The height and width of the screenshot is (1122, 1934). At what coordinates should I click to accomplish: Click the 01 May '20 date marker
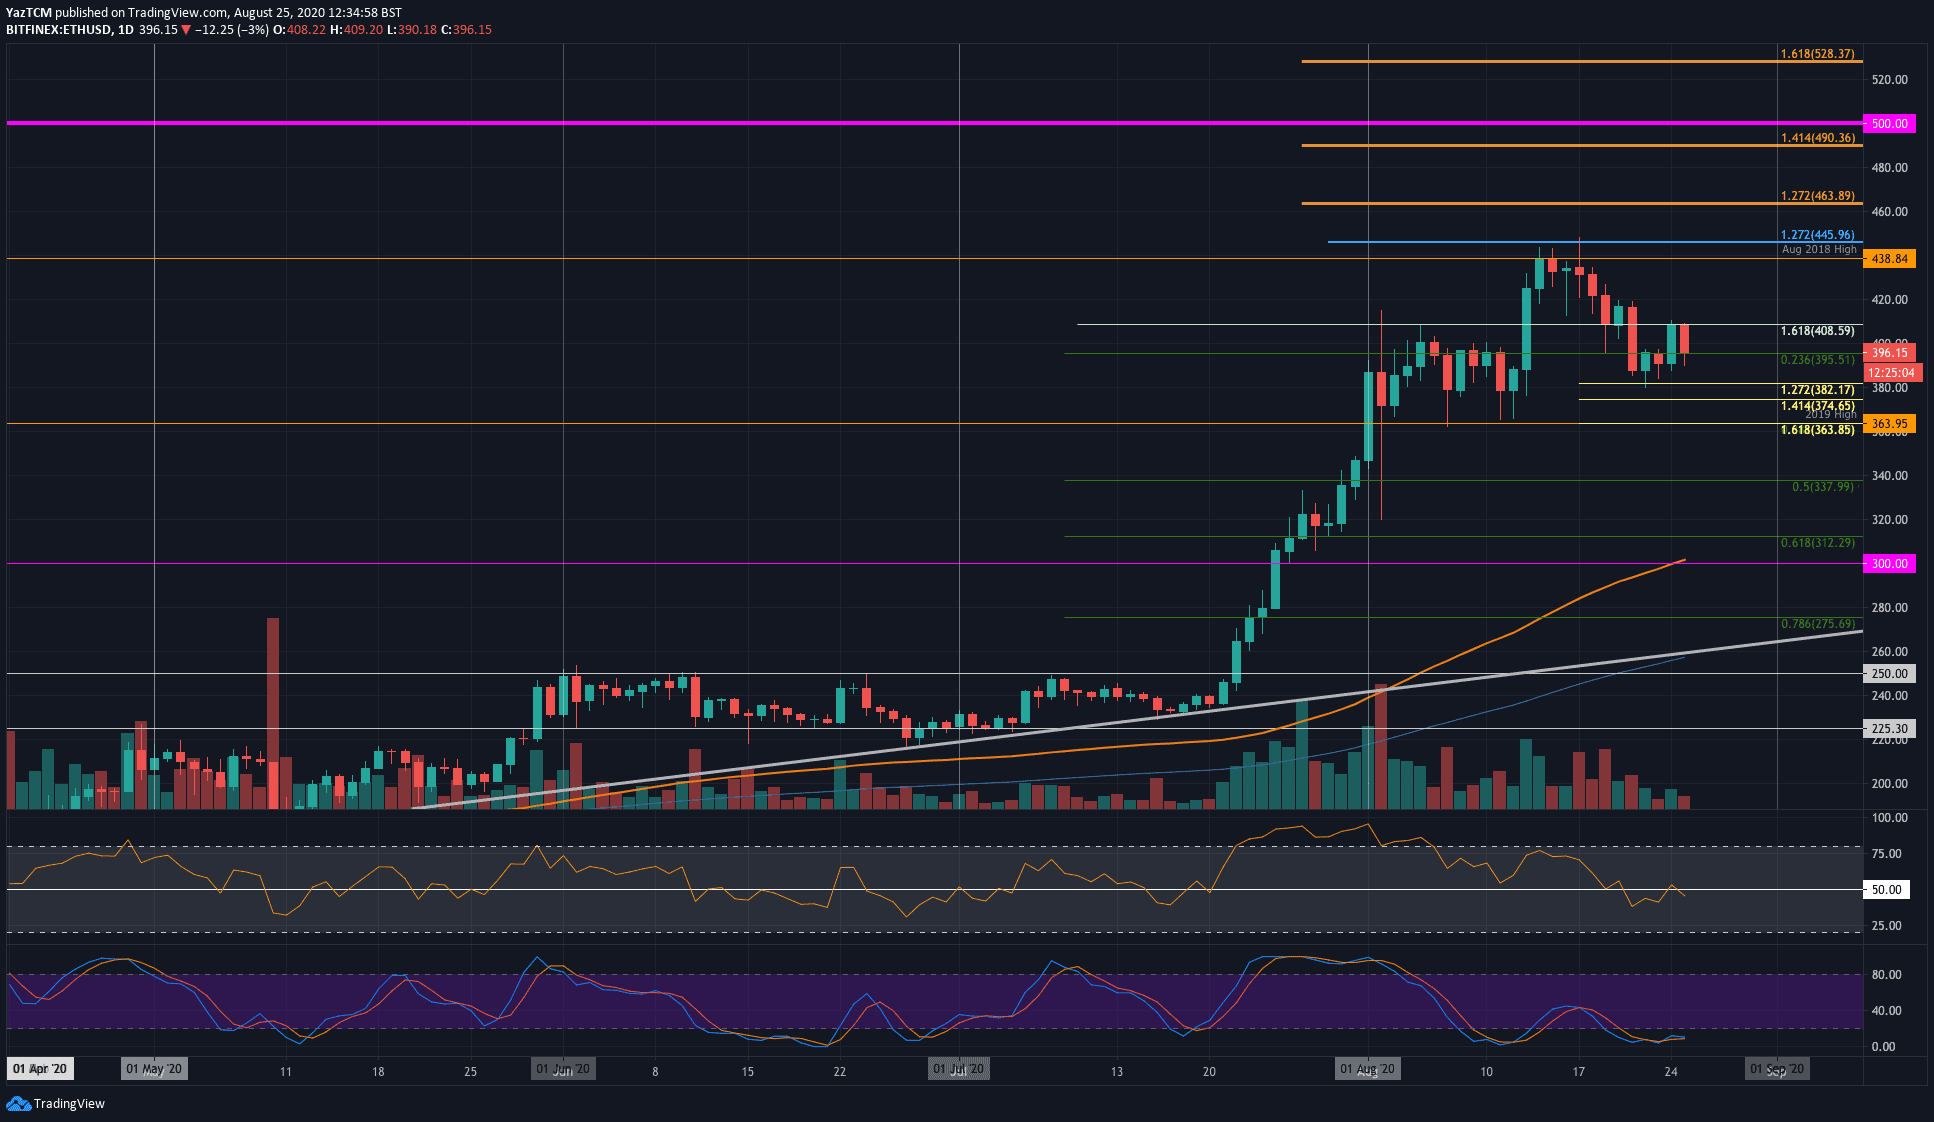(x=154, y=1069)
